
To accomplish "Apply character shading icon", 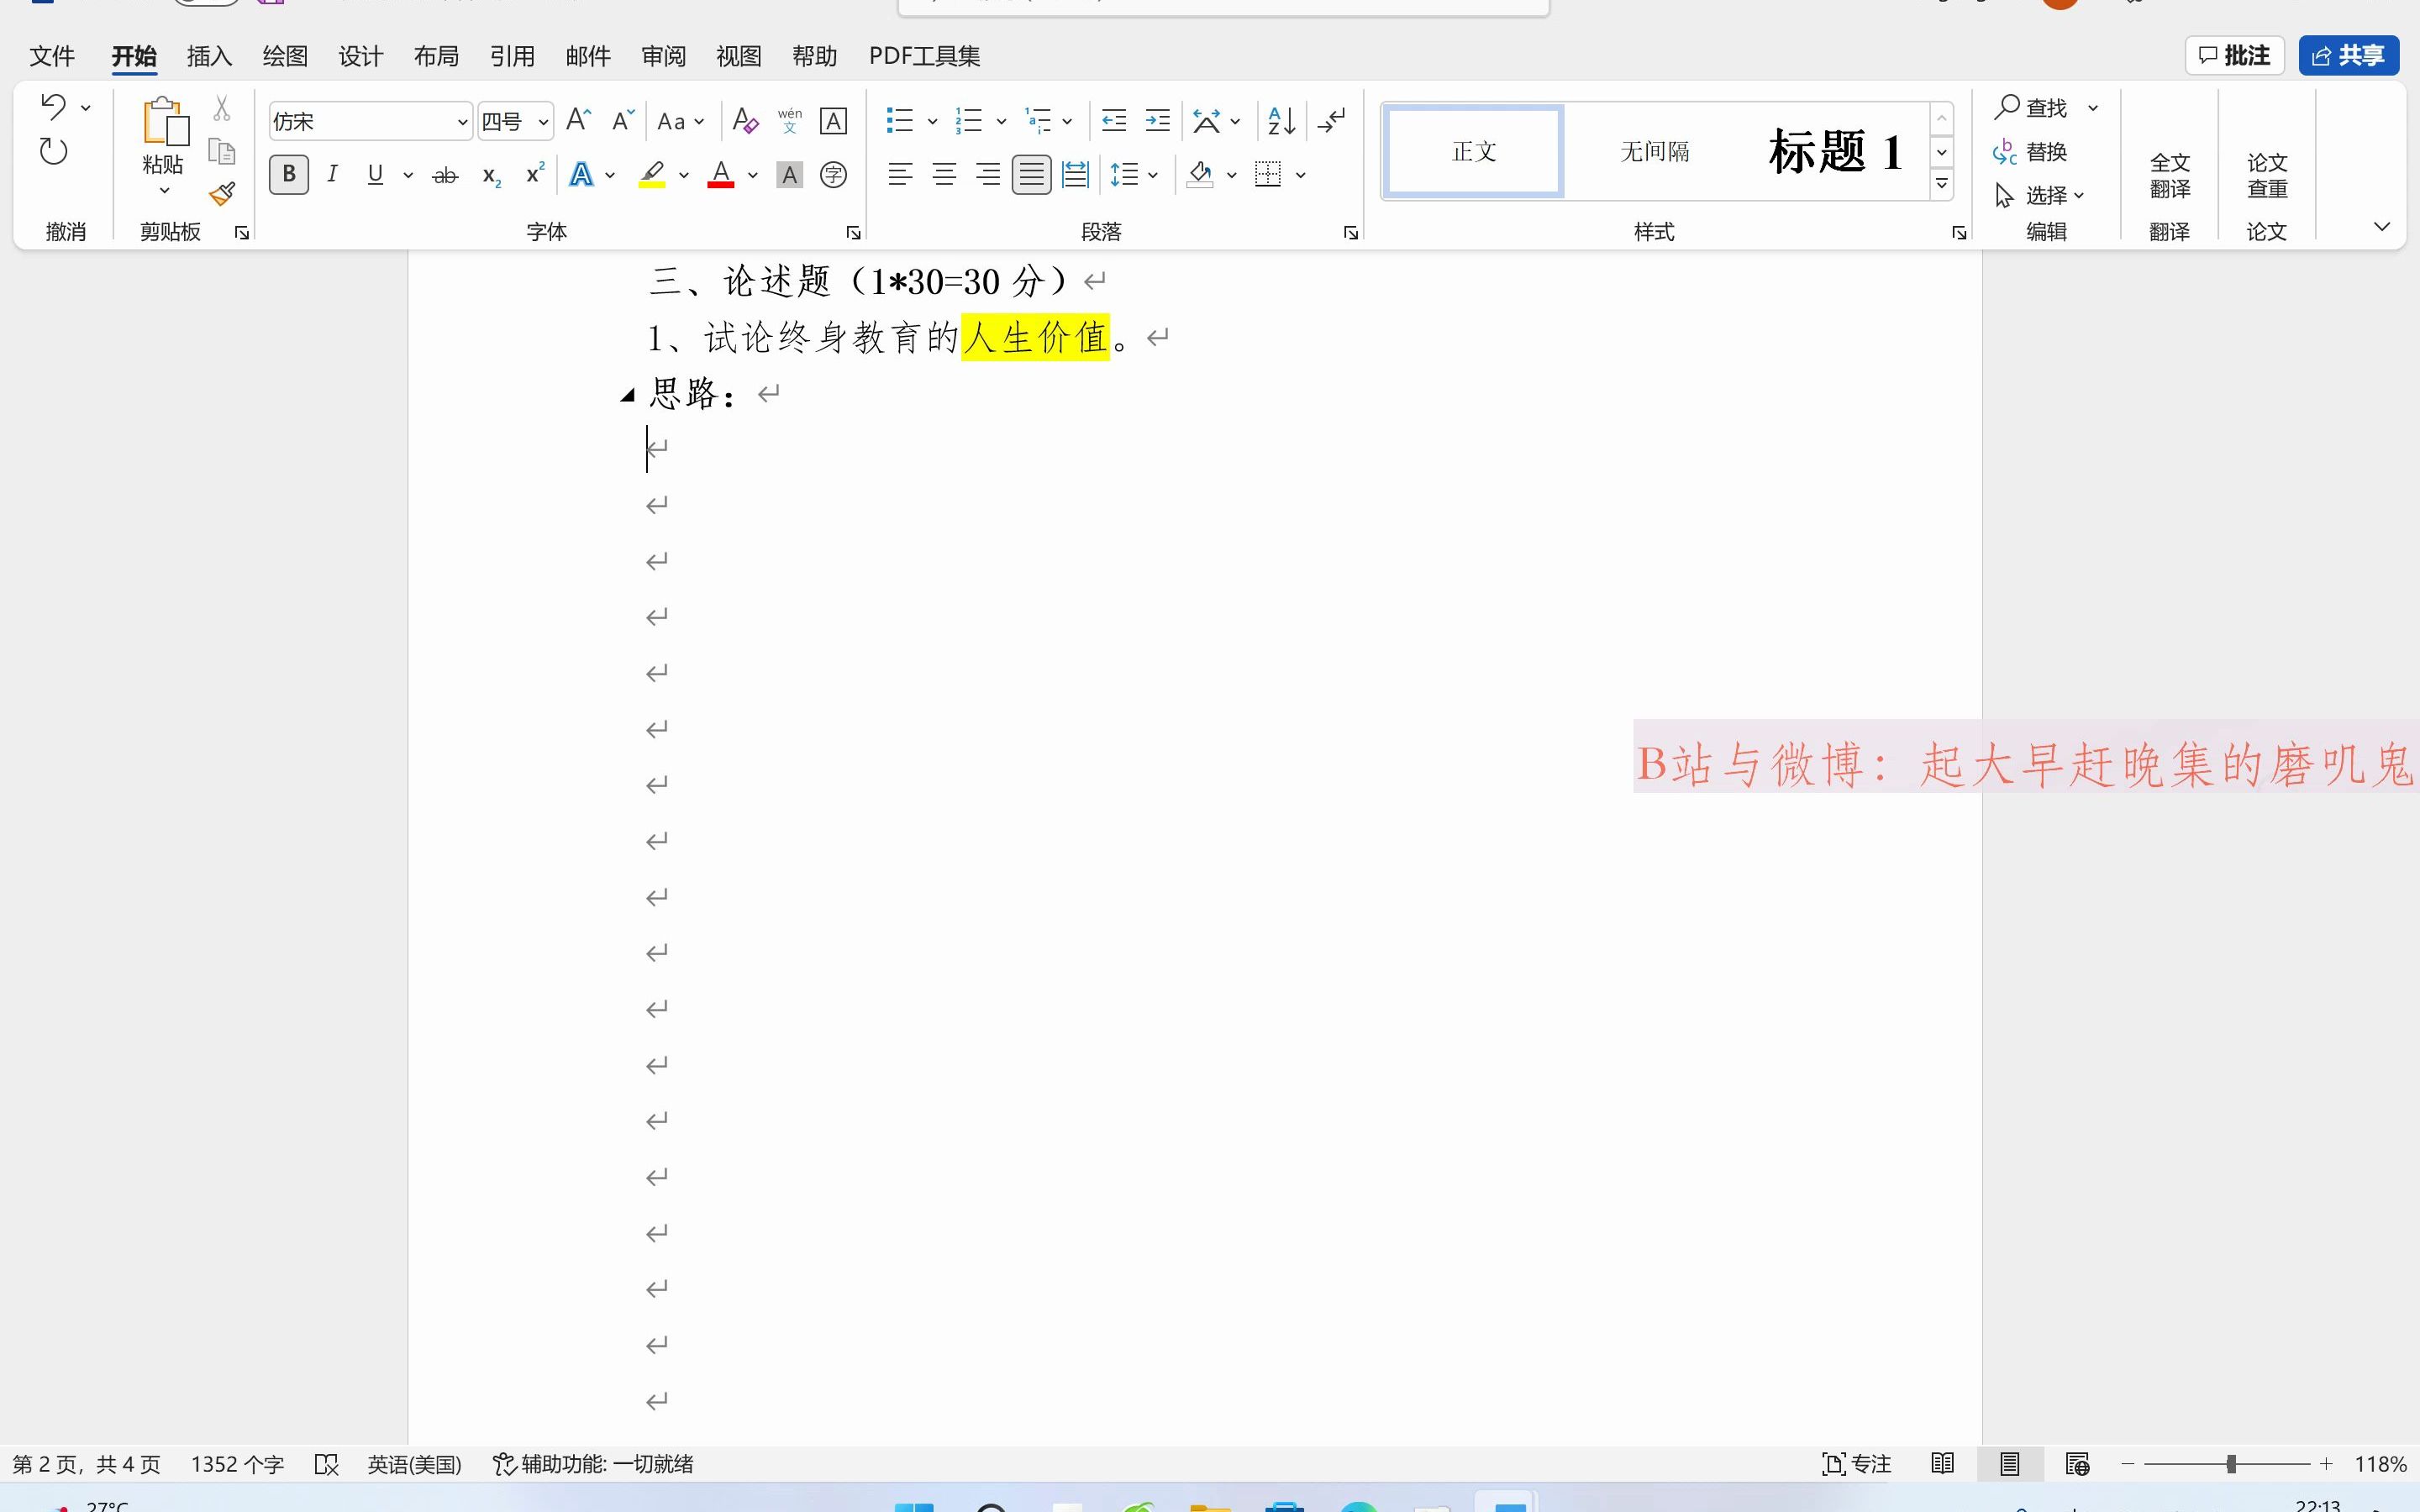I will (790, 175).
